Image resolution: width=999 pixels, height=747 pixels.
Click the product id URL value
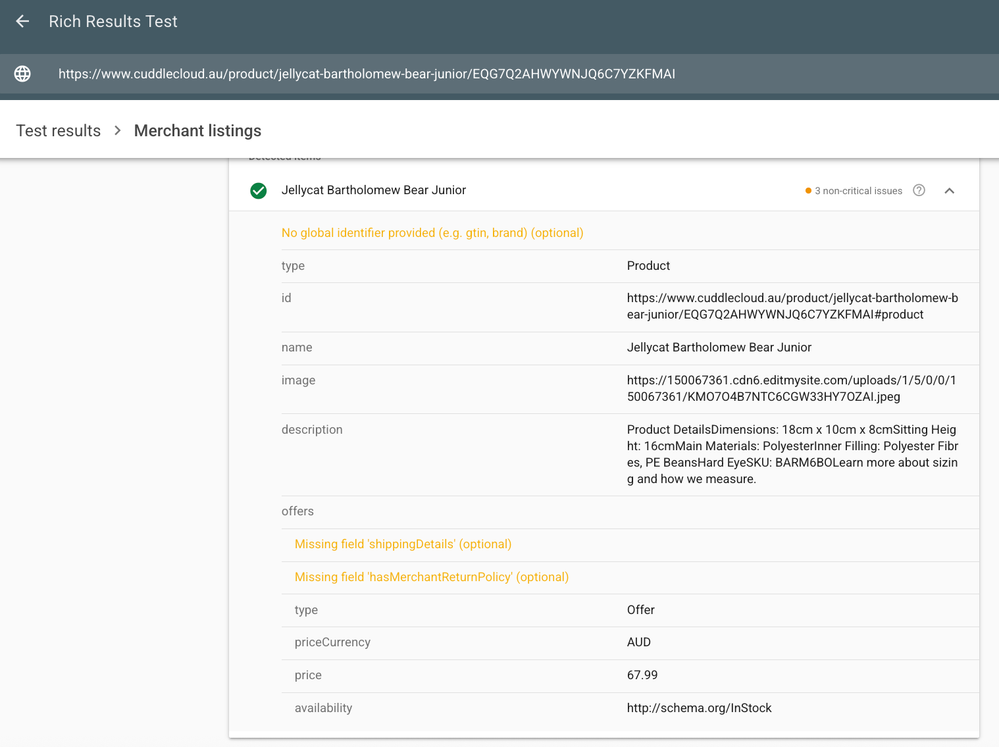(x=792, y=306)
